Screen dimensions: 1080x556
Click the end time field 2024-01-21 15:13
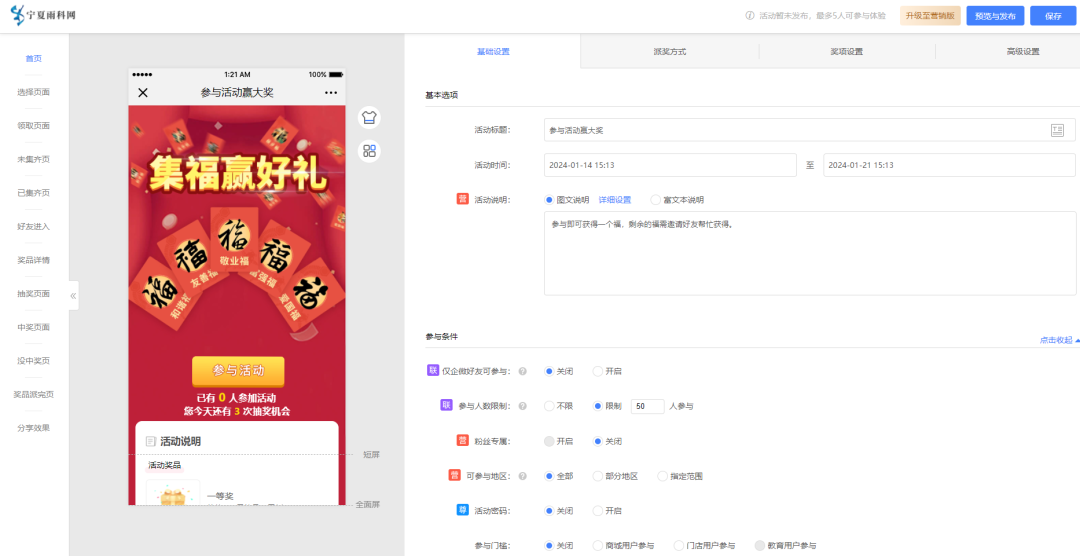(949, 165)
